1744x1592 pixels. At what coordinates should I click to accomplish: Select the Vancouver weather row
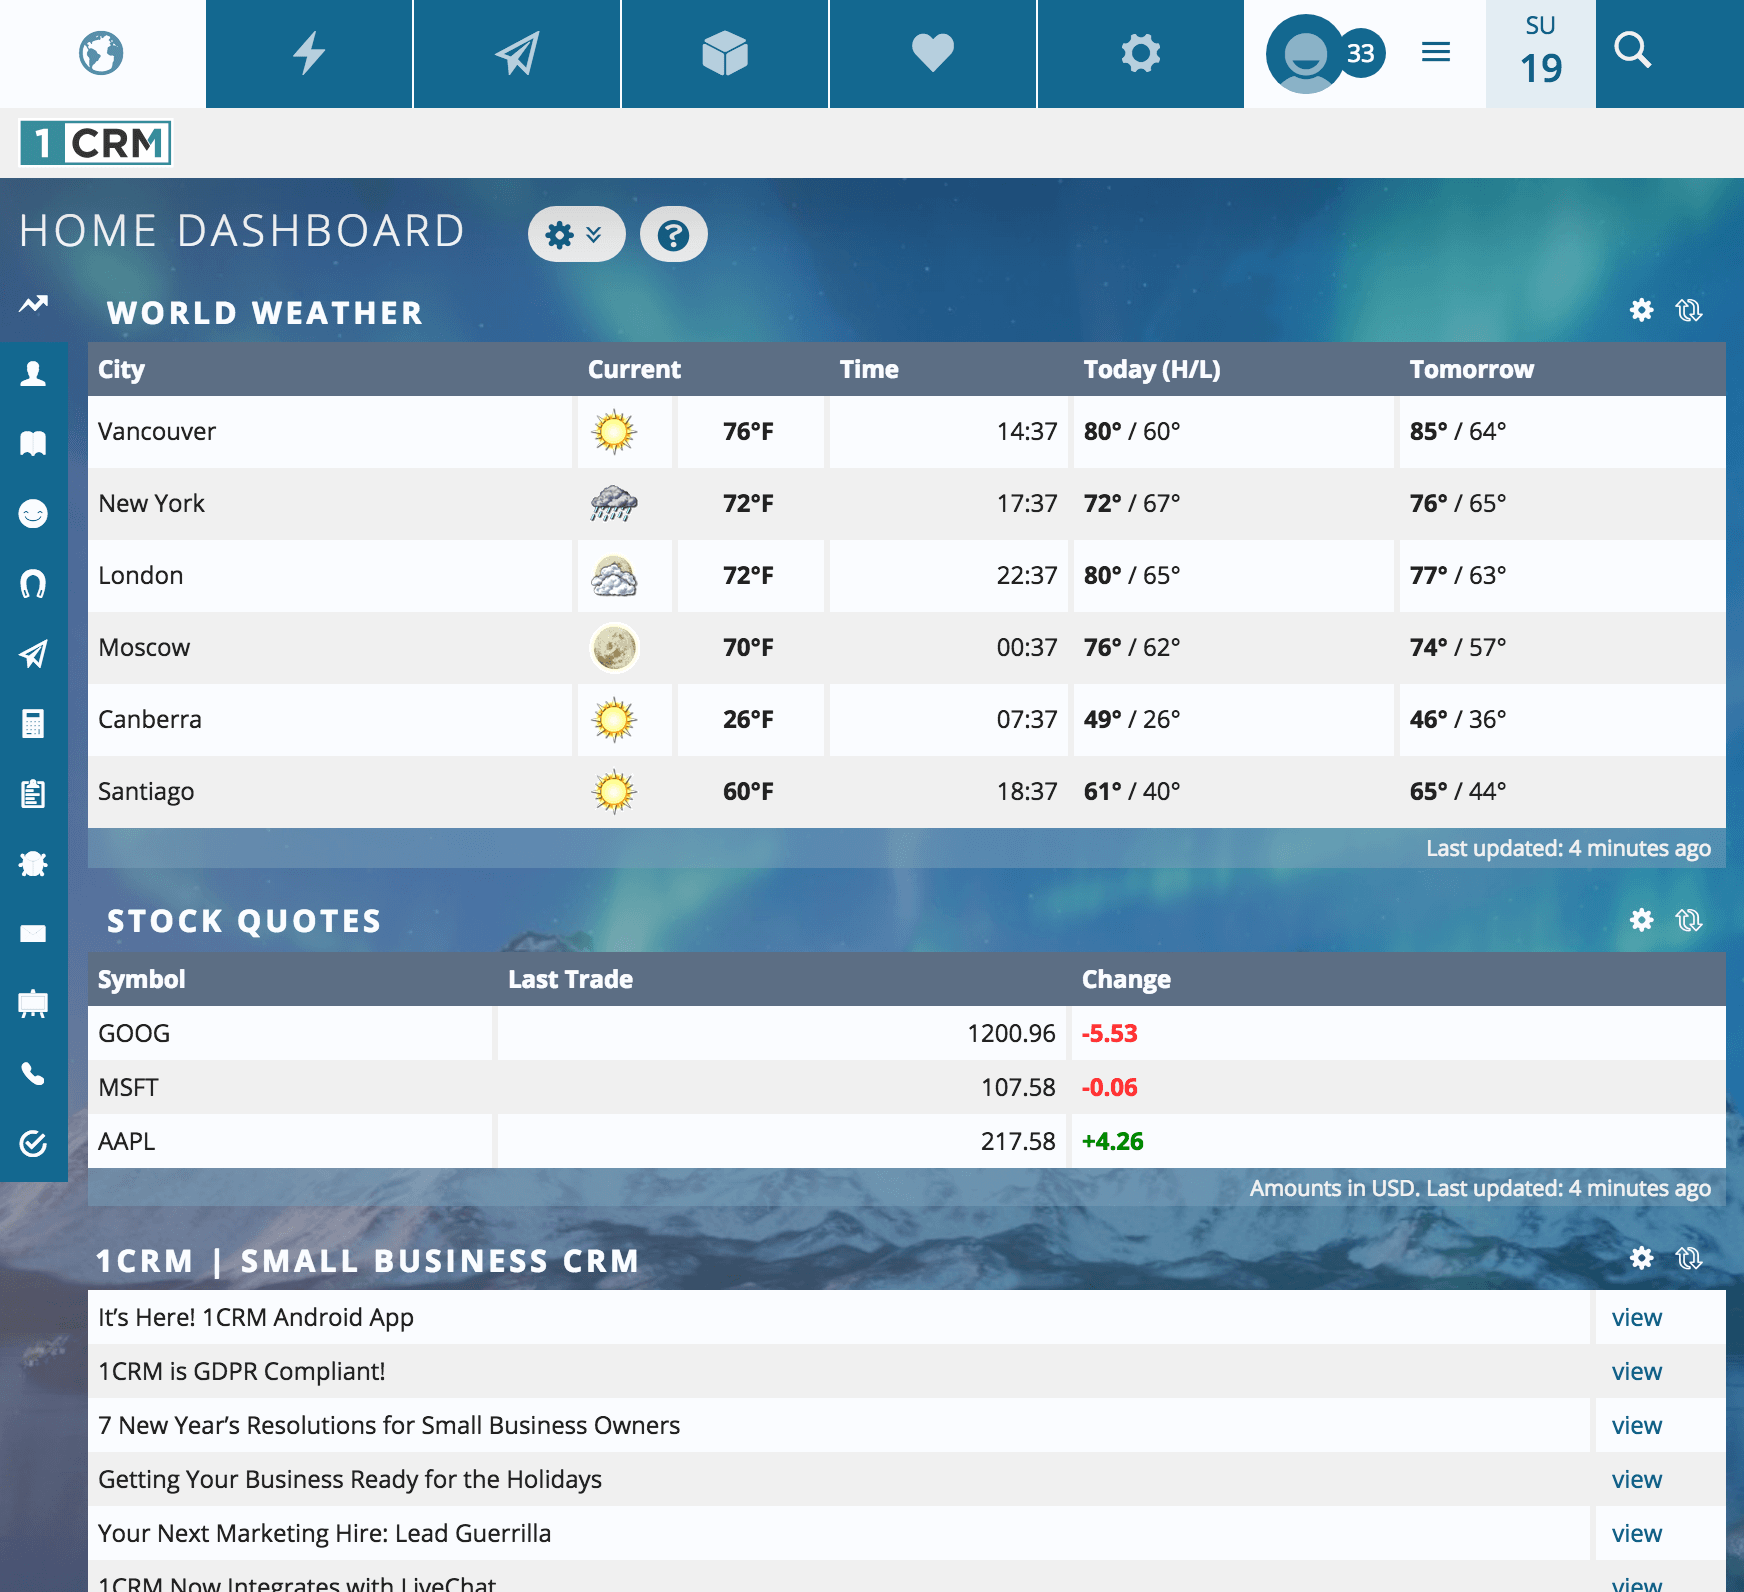[907, 432]
